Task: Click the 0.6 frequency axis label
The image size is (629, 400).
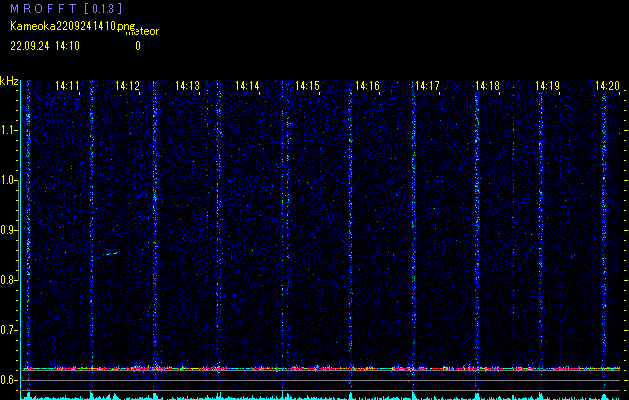Action: click(8, 380)
